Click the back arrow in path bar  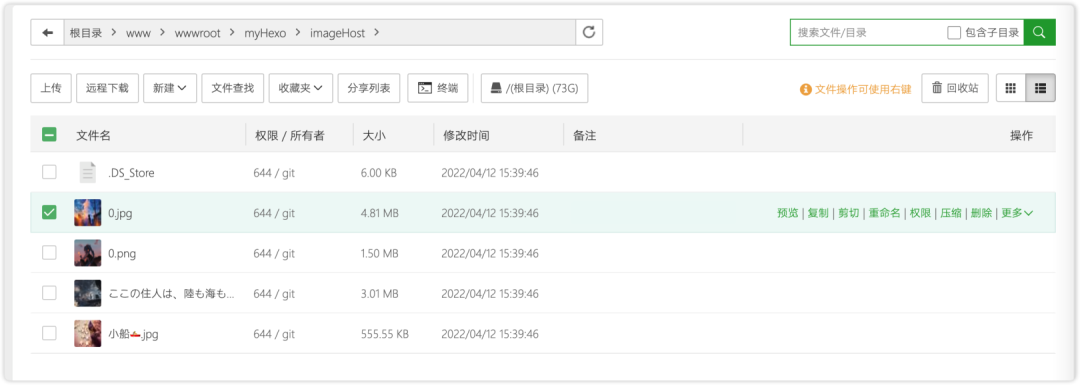(48, 32)
